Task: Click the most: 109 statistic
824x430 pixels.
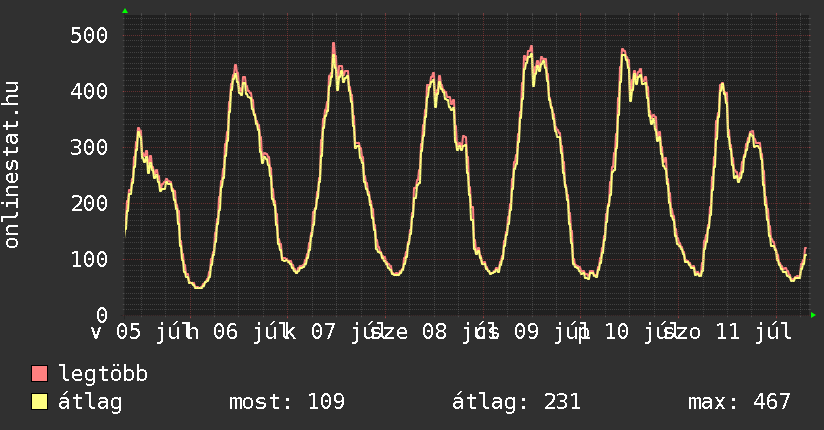Action: (x=287, y=402)
